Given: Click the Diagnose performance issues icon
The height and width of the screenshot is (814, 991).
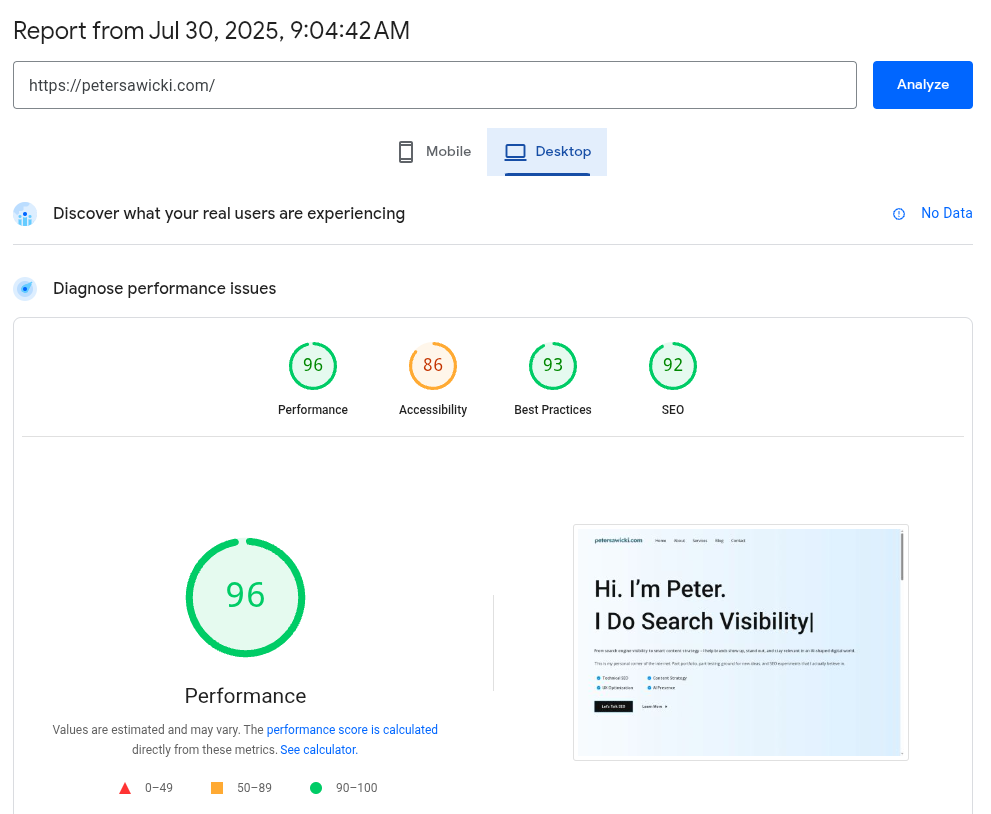Looking at the screenshot, I should pos(24,288).
